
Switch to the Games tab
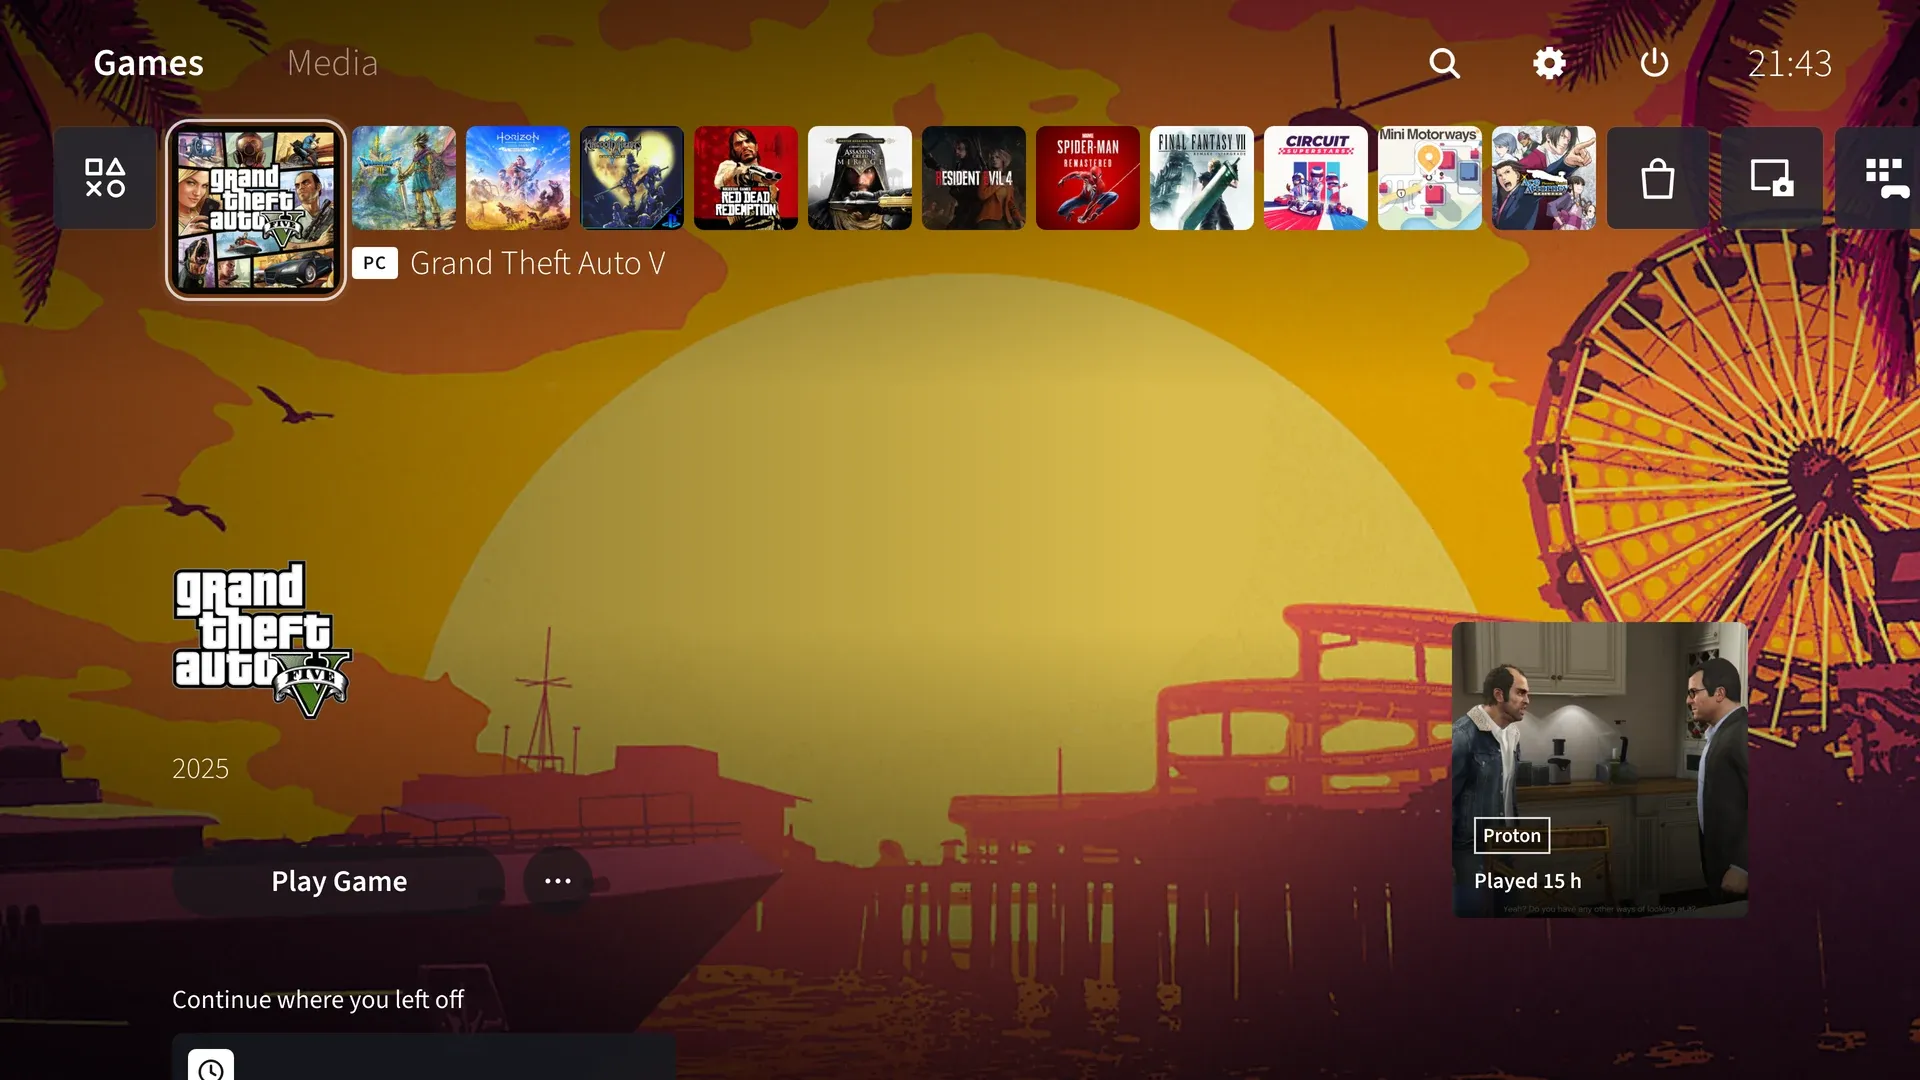[148, 63]
